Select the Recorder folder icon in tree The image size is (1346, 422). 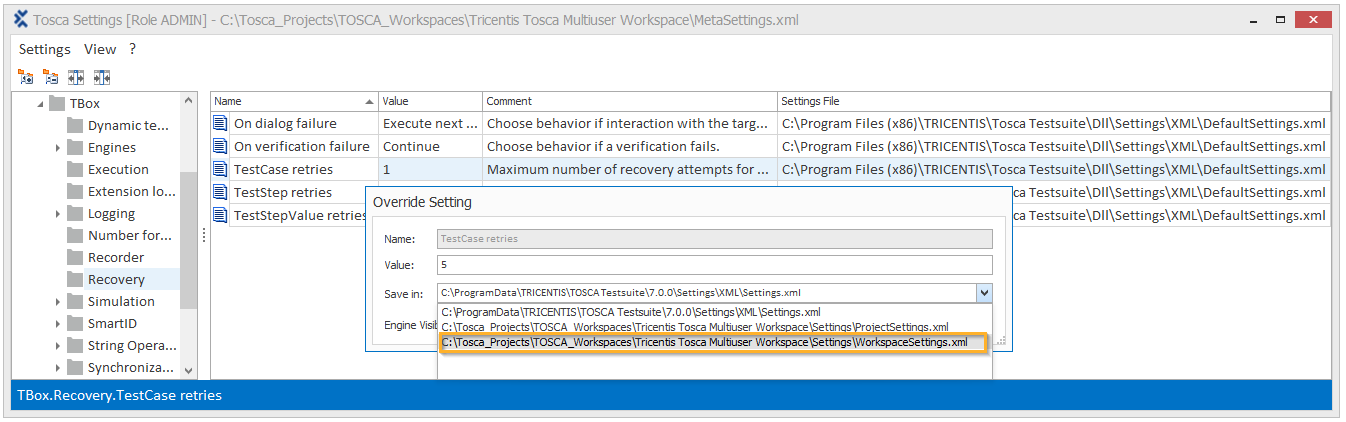coord(75,257)
